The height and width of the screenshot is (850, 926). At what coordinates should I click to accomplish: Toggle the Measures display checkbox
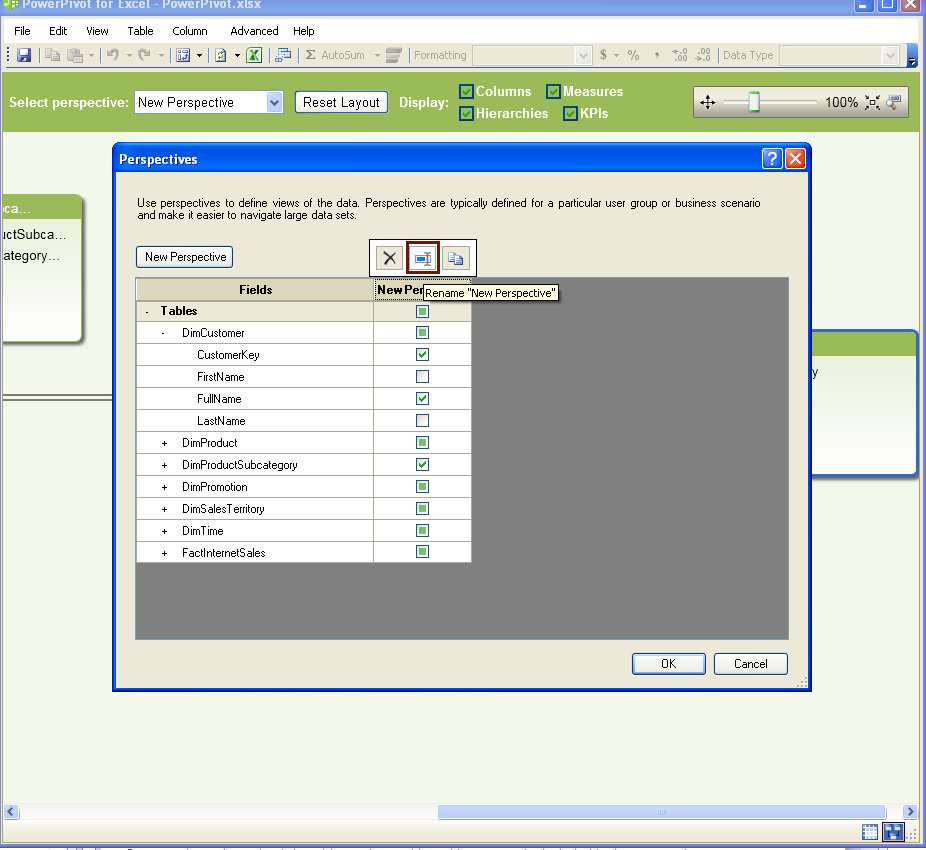[x=553, y=92]
